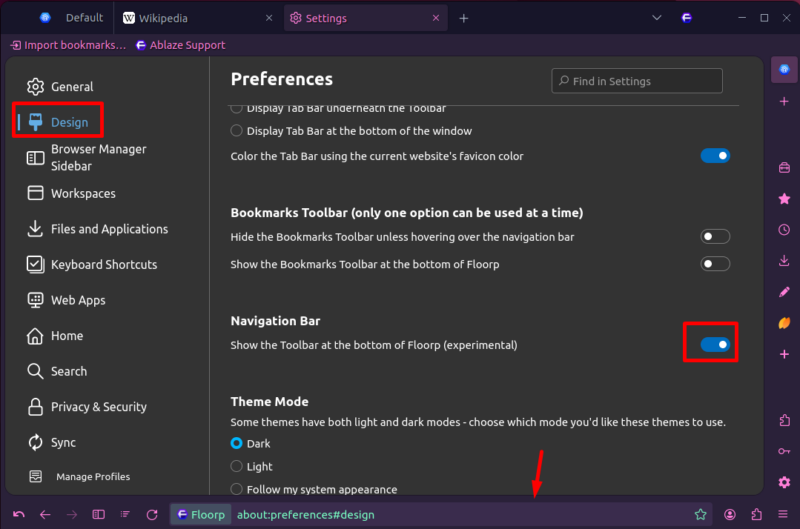Click the orange leaf sidebar icon
The width and height of the screenshot is (800, 529).
784,323
